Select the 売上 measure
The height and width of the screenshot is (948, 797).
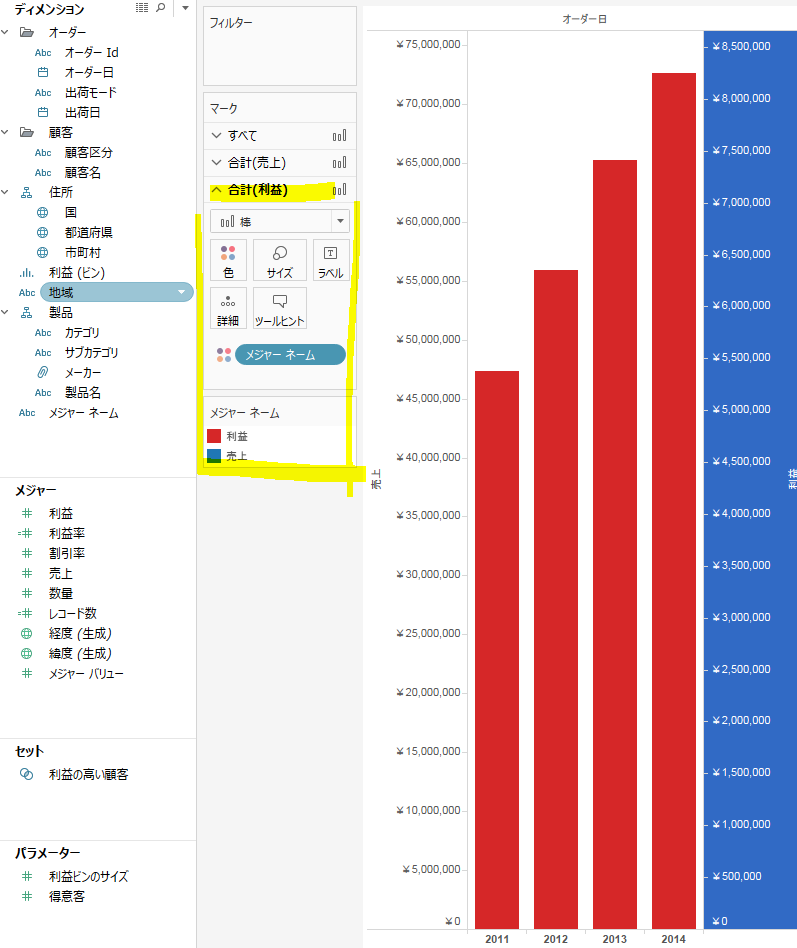(x=60, y=573)
